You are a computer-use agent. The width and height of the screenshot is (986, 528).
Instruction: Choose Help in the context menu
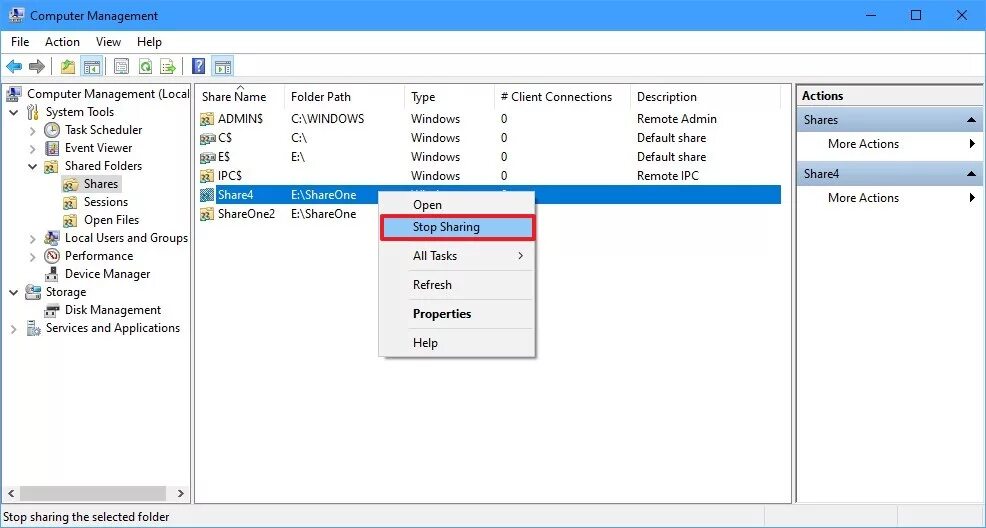(x=457, y=343)
